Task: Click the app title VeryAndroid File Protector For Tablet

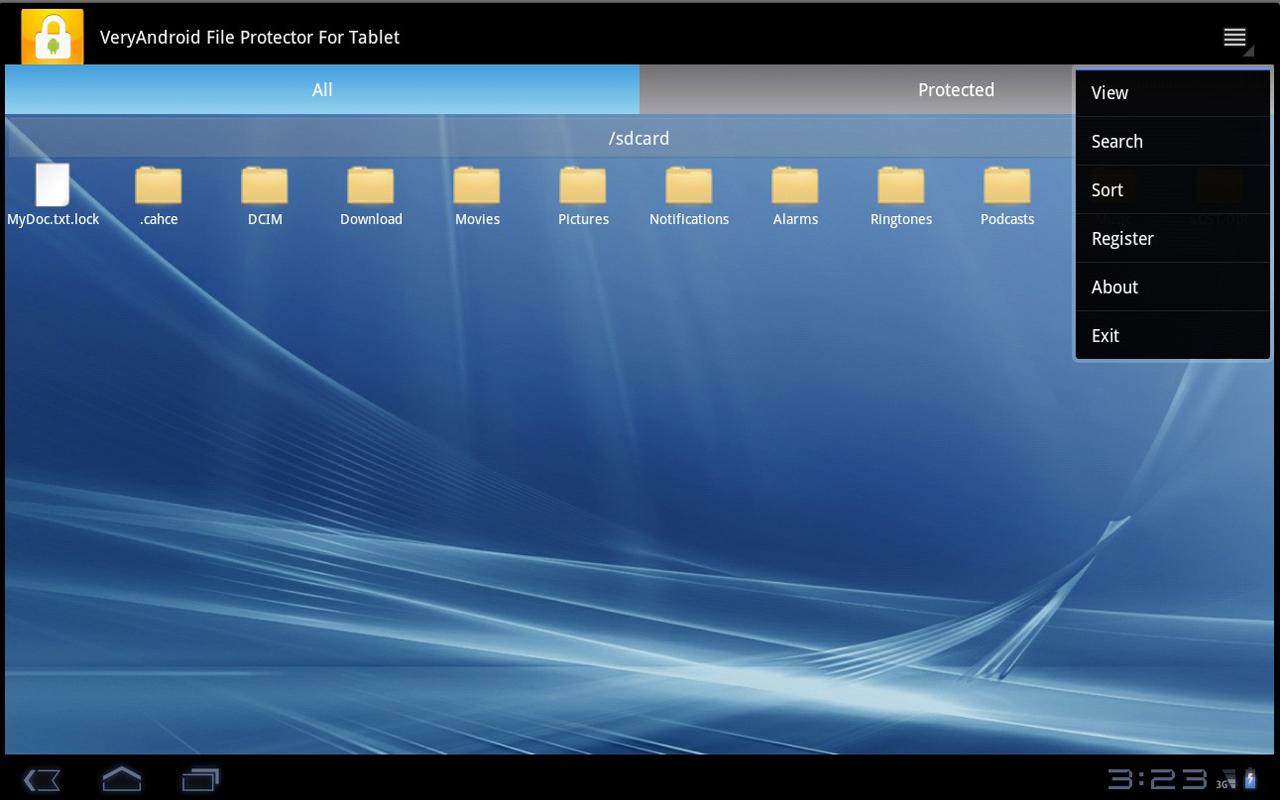Action: 250,37
